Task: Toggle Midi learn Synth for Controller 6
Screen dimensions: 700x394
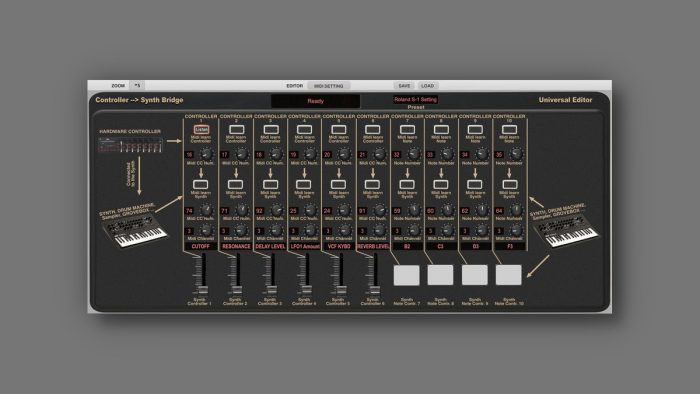Action: [373, 184]
